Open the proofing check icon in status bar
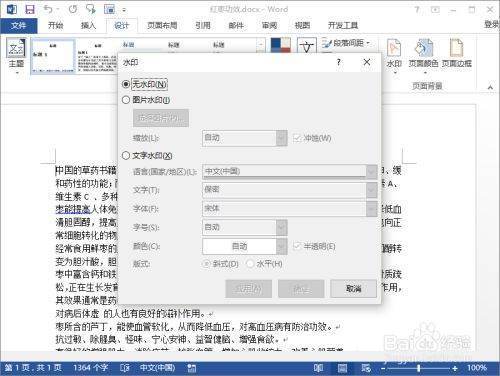 125,368
